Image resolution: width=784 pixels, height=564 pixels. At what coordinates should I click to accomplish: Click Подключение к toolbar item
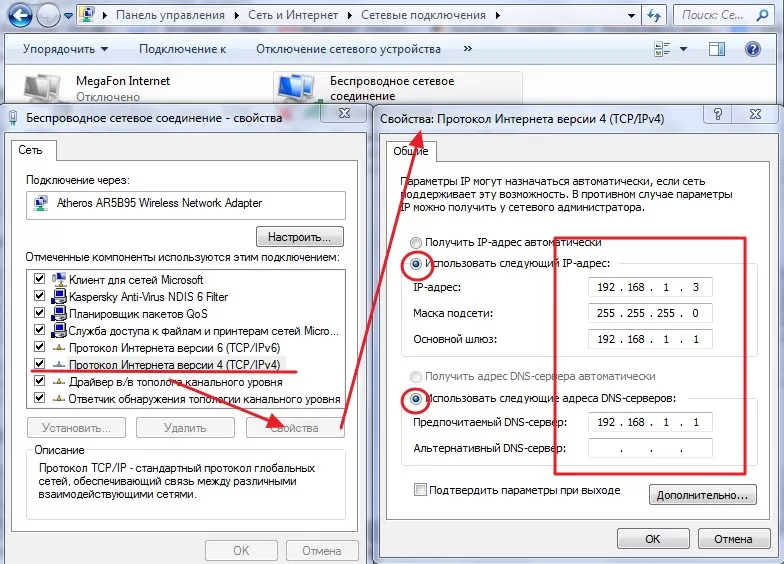pos(182,49)
